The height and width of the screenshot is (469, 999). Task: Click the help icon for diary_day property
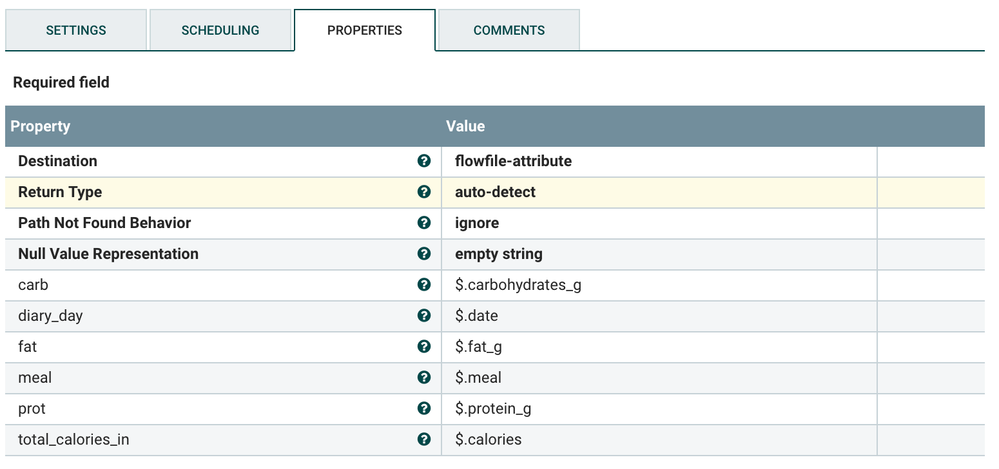(x=424, y=316)
